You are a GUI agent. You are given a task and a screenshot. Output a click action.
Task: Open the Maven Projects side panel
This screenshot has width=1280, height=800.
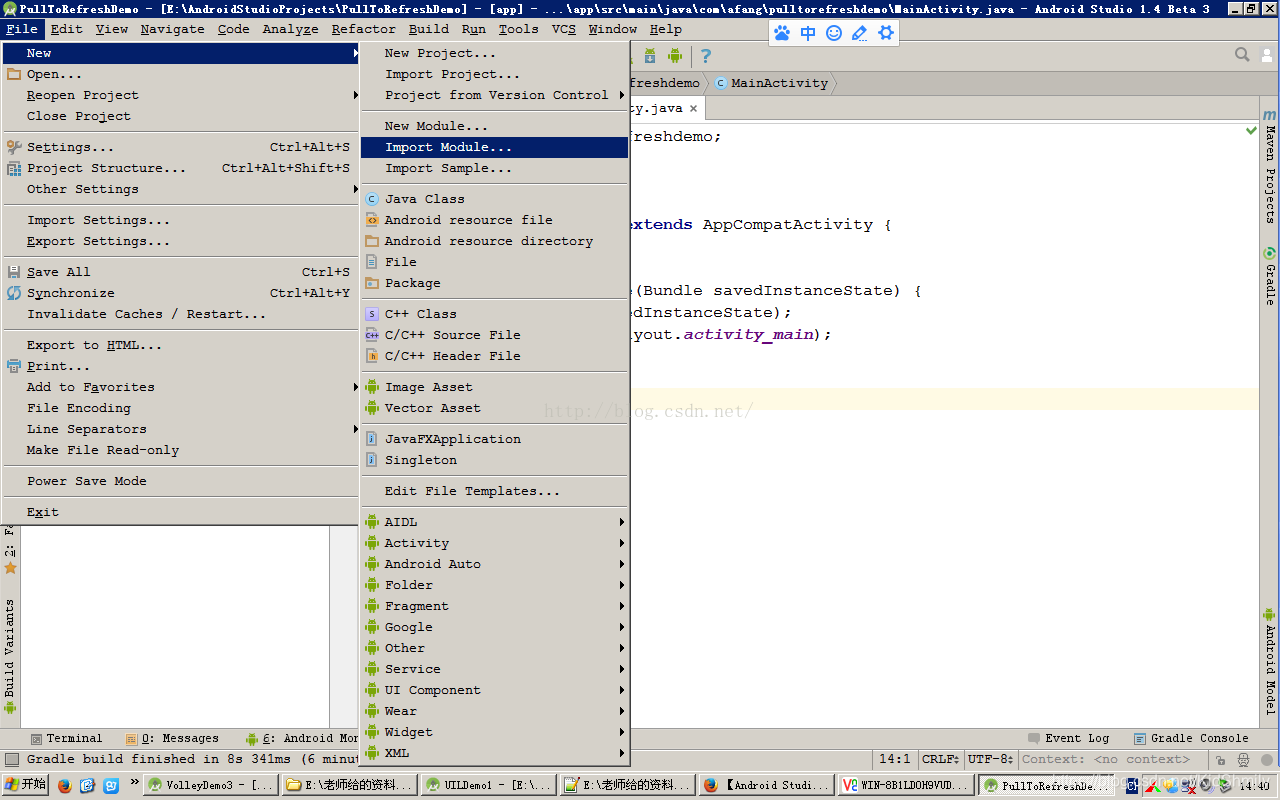[x=1270, y=167]
